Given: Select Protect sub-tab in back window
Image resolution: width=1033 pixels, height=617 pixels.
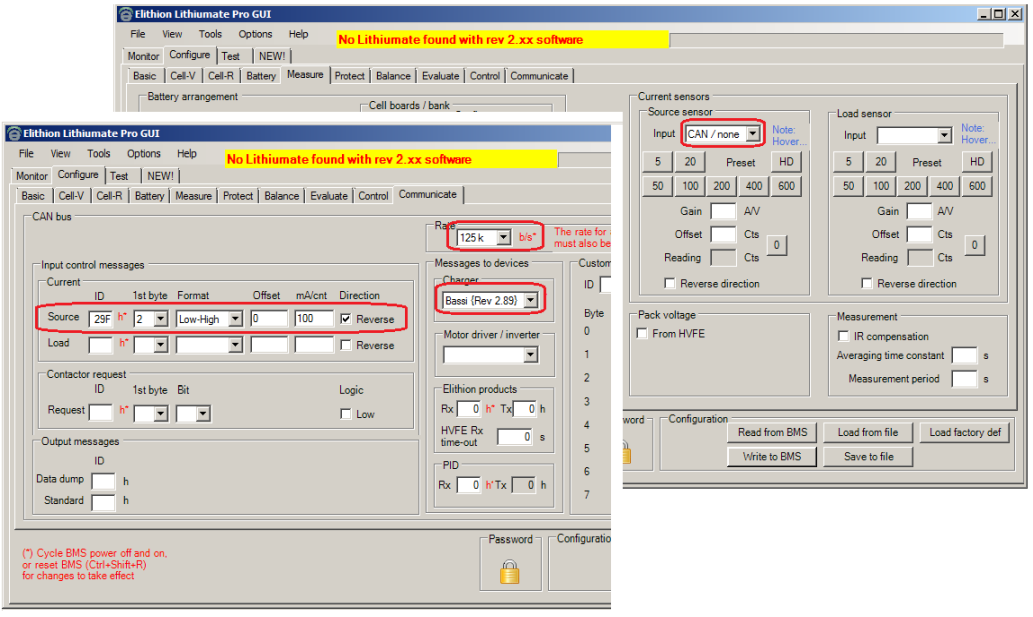Looking at the screenshot, I should [x=350, y=76].
